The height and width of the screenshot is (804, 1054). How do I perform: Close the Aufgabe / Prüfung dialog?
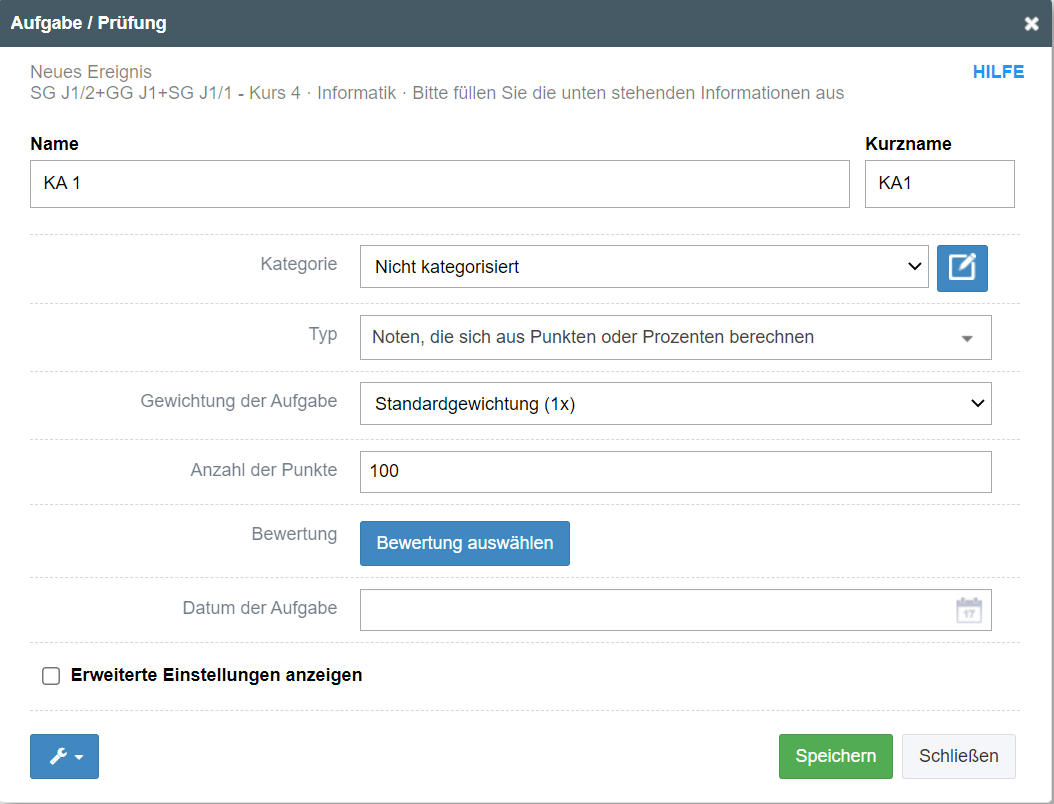[1031, 24]
